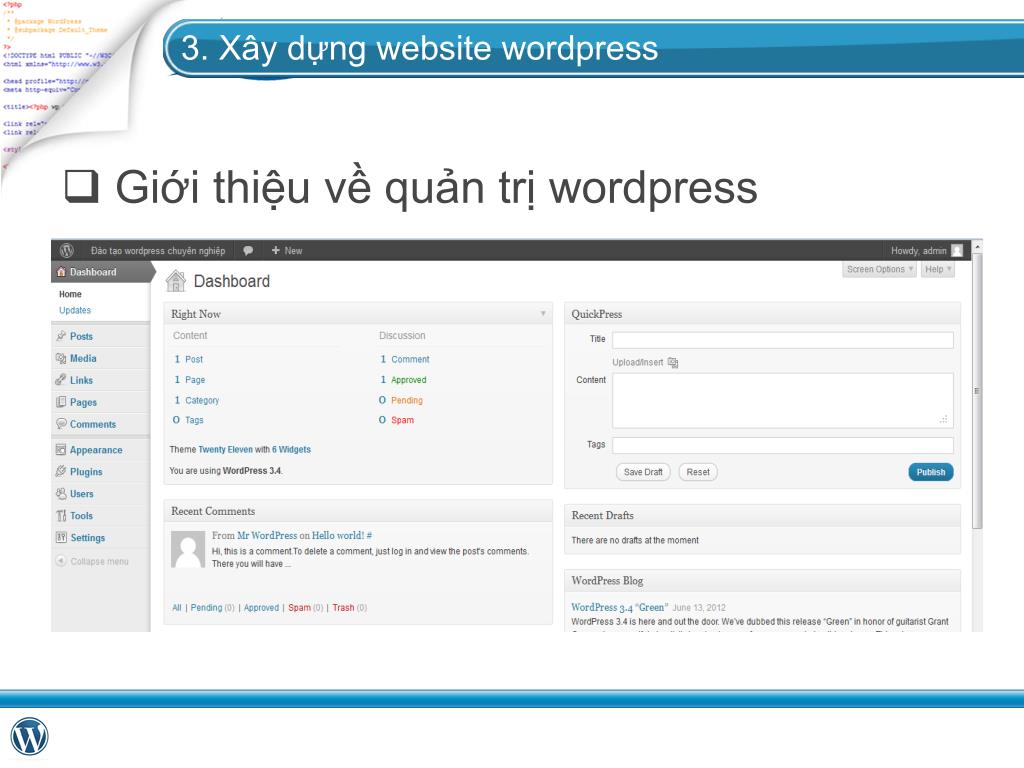Viewport: 1024px width, 768px height.
Task: Click the Tools icon in sidebar
Action: (61, 516)
